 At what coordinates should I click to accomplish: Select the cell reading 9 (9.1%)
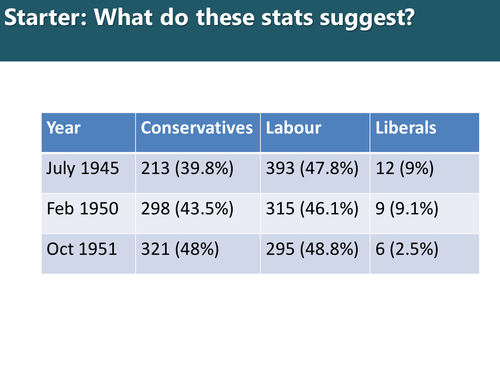click(425, 213)
